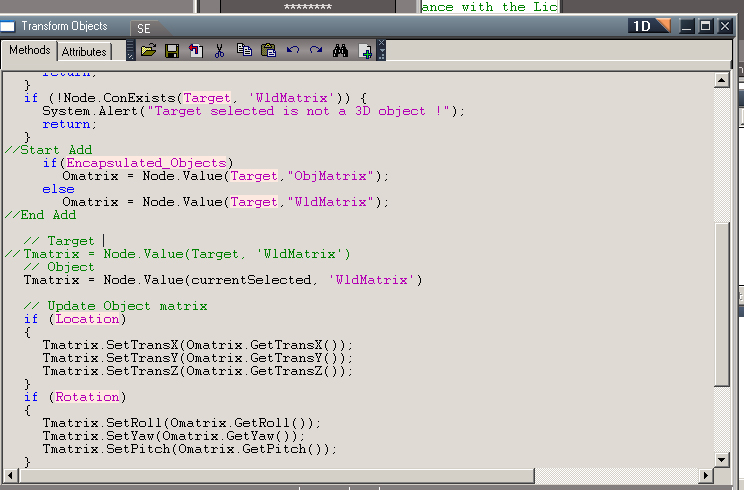Click the "// Target" comment line

[x=59, y=241]
